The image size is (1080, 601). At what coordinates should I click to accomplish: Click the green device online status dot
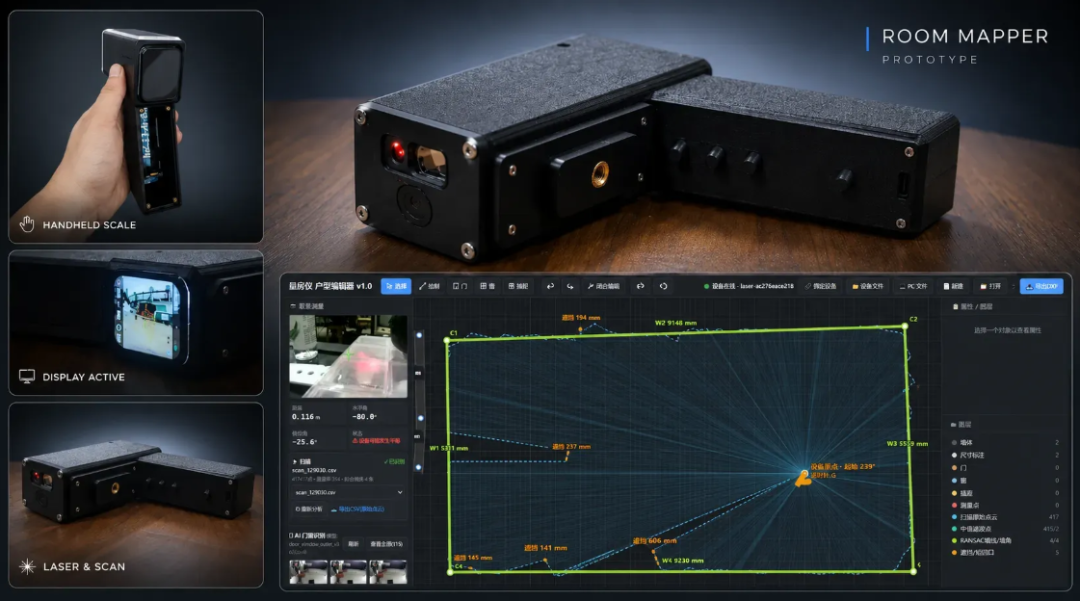706,286
